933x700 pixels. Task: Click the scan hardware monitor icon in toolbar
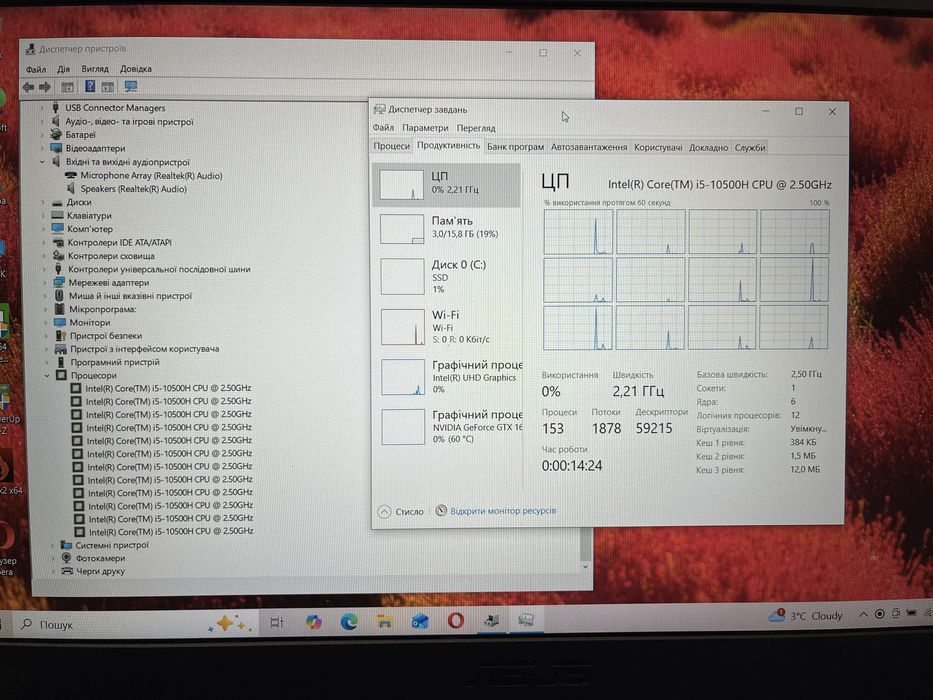click(x=131, y=87)
